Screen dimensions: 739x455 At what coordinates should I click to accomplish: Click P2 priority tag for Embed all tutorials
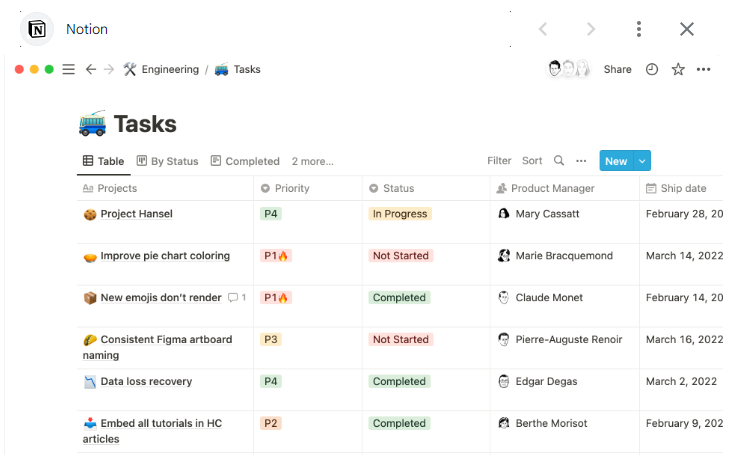coord(271,423)
